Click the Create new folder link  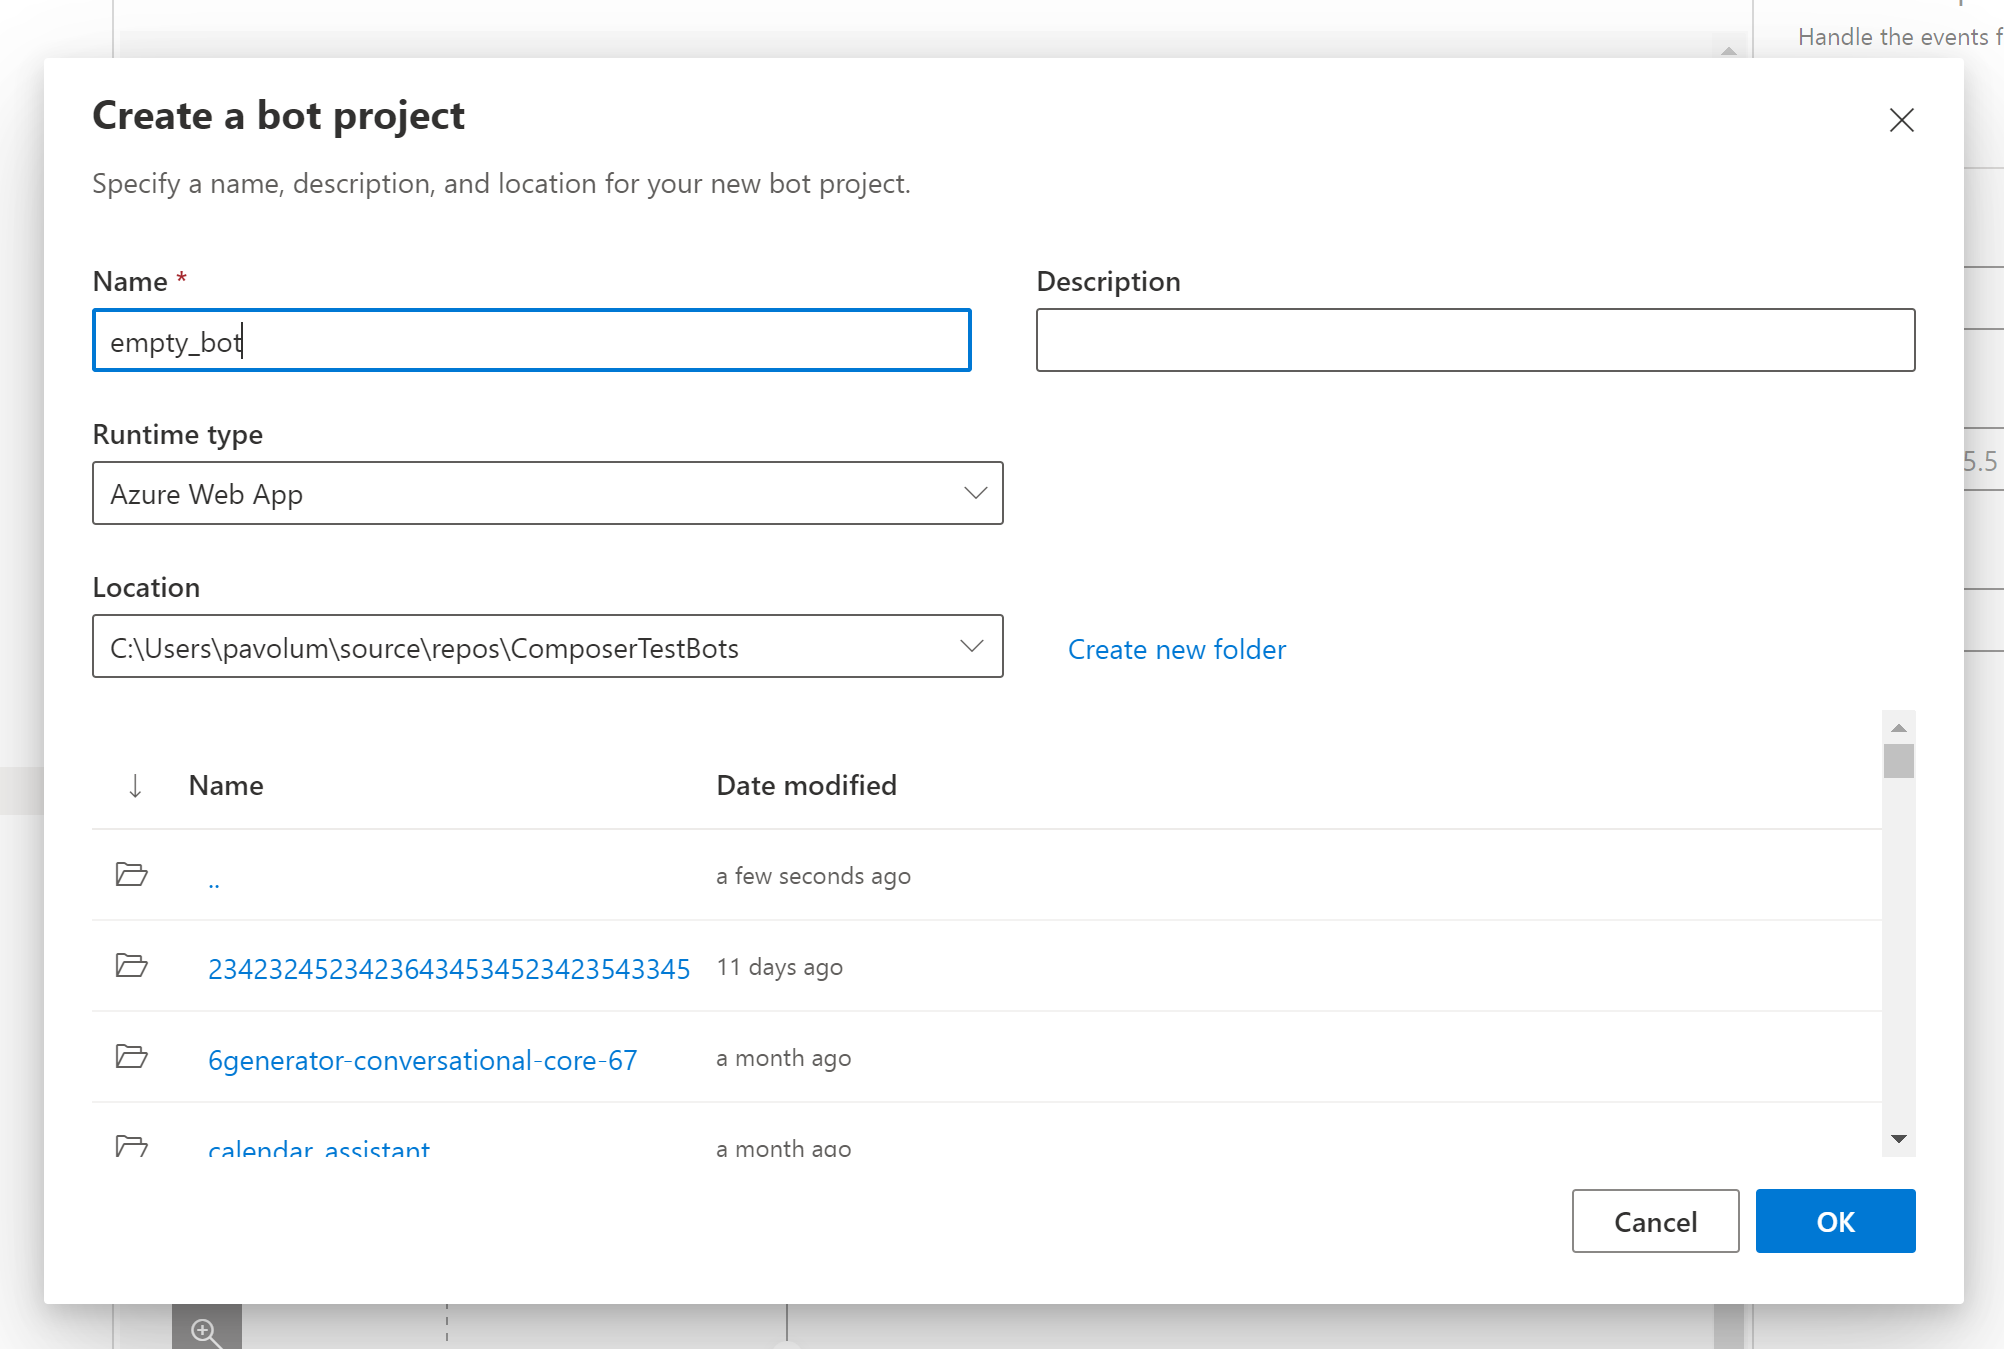pos(1176,650)
